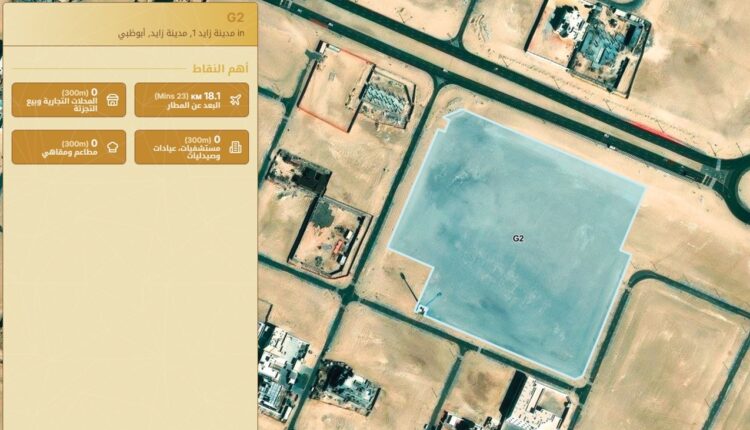Click the Zayed City location text under G2
Screen dimensions: 750x430
pos(181,33)
